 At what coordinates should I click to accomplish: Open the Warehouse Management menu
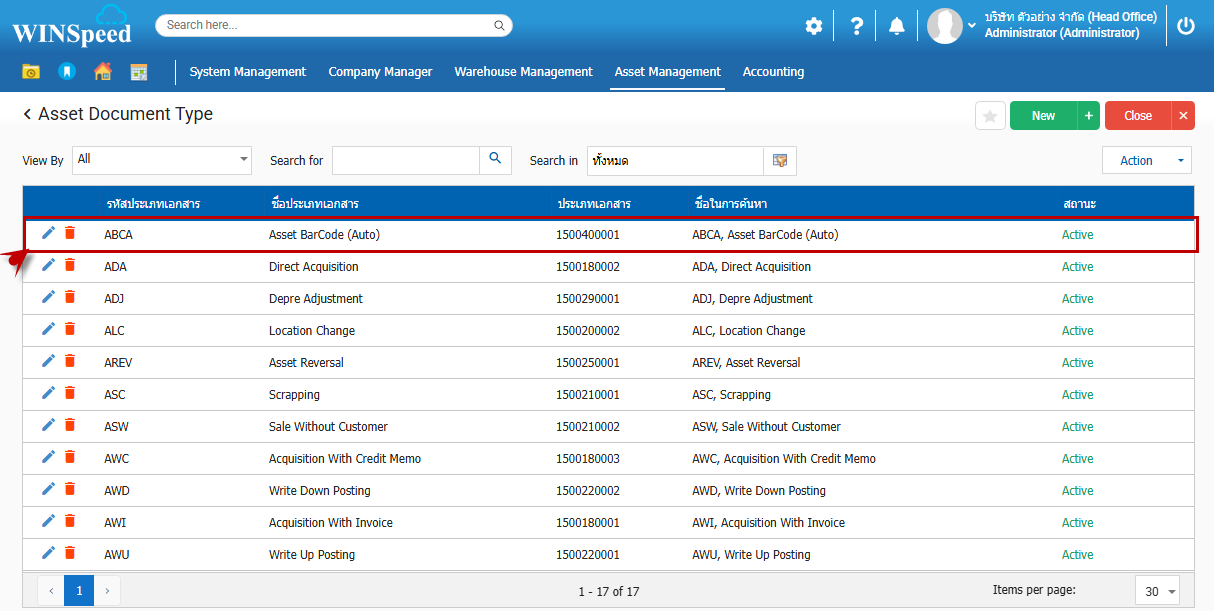(523, 72)
